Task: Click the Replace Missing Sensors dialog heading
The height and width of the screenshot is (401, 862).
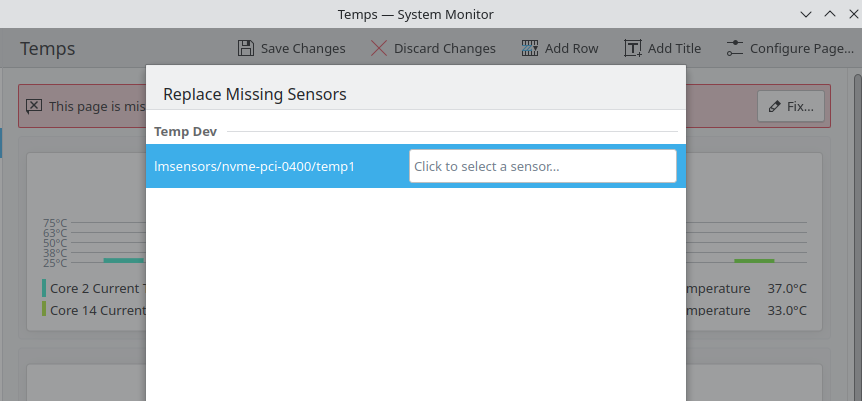Action: pyautogui.click(x=254, y=94)
